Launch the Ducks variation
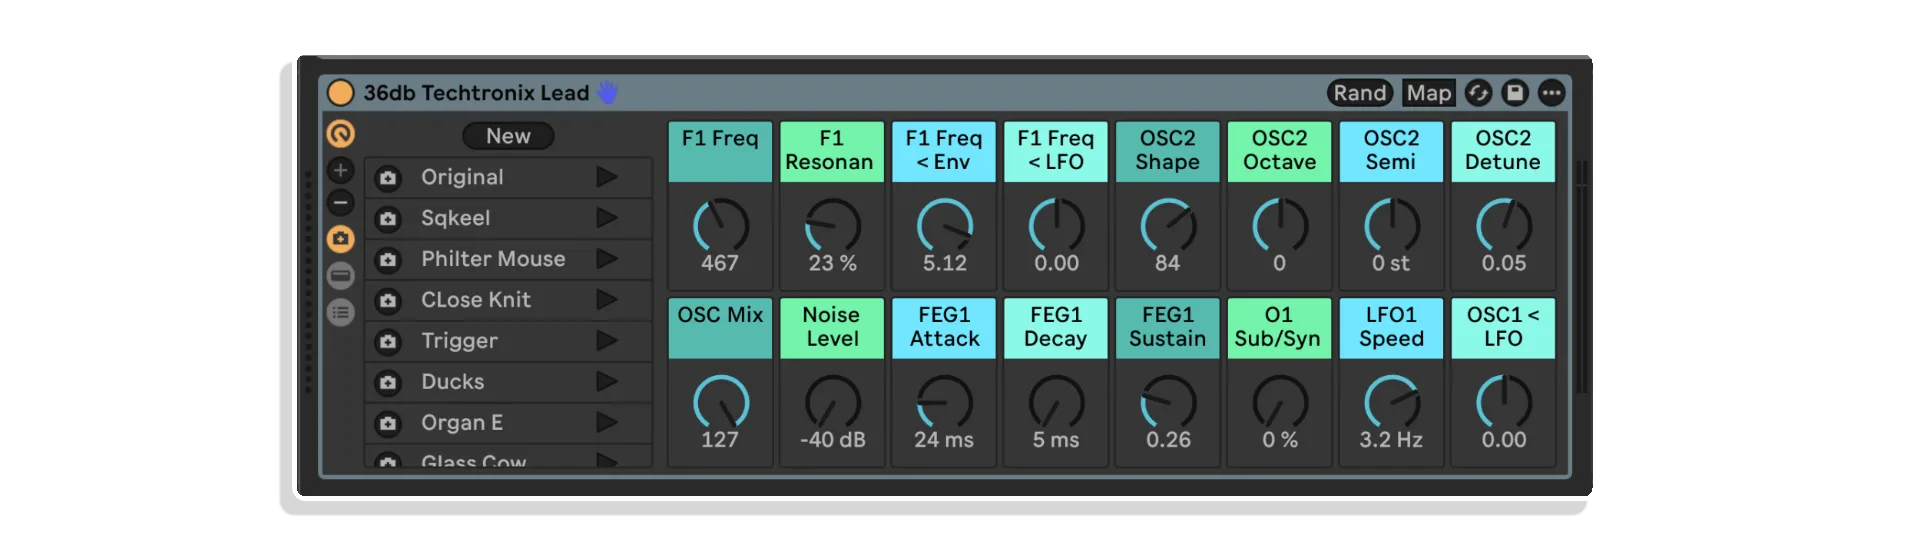Image resolution: width=1920 pixels, height=551 pixels. pos(606,382)
